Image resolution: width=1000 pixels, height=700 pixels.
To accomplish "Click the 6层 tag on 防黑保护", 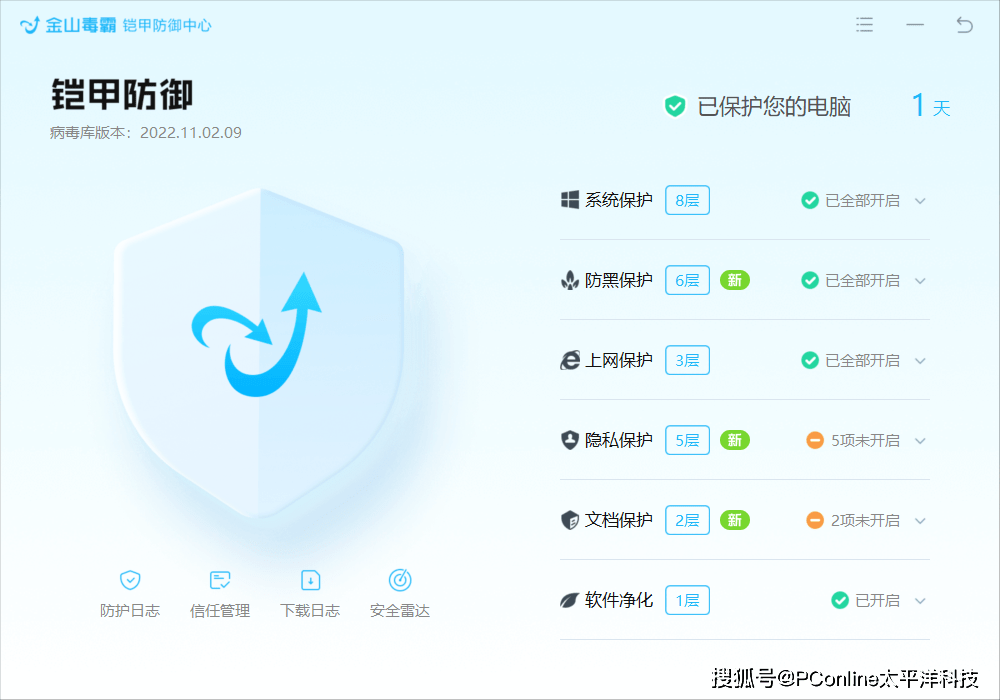I will coord(688,280).
